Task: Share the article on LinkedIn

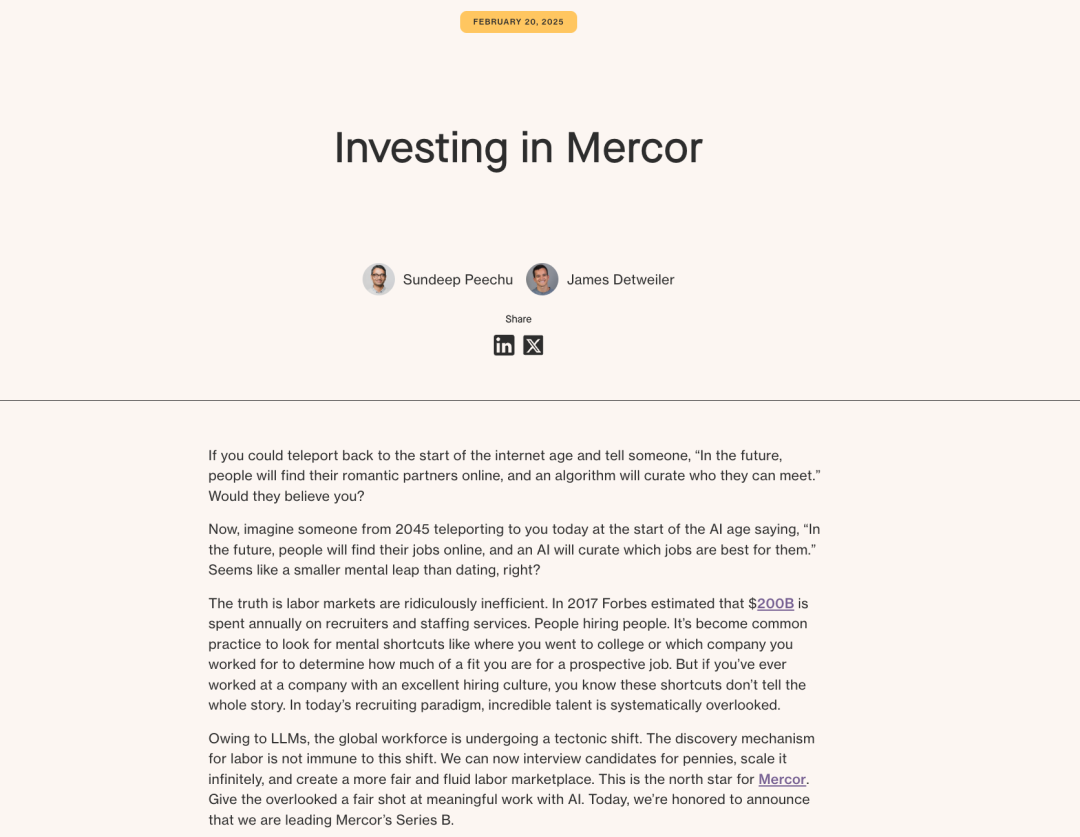Action: (504, 345)
